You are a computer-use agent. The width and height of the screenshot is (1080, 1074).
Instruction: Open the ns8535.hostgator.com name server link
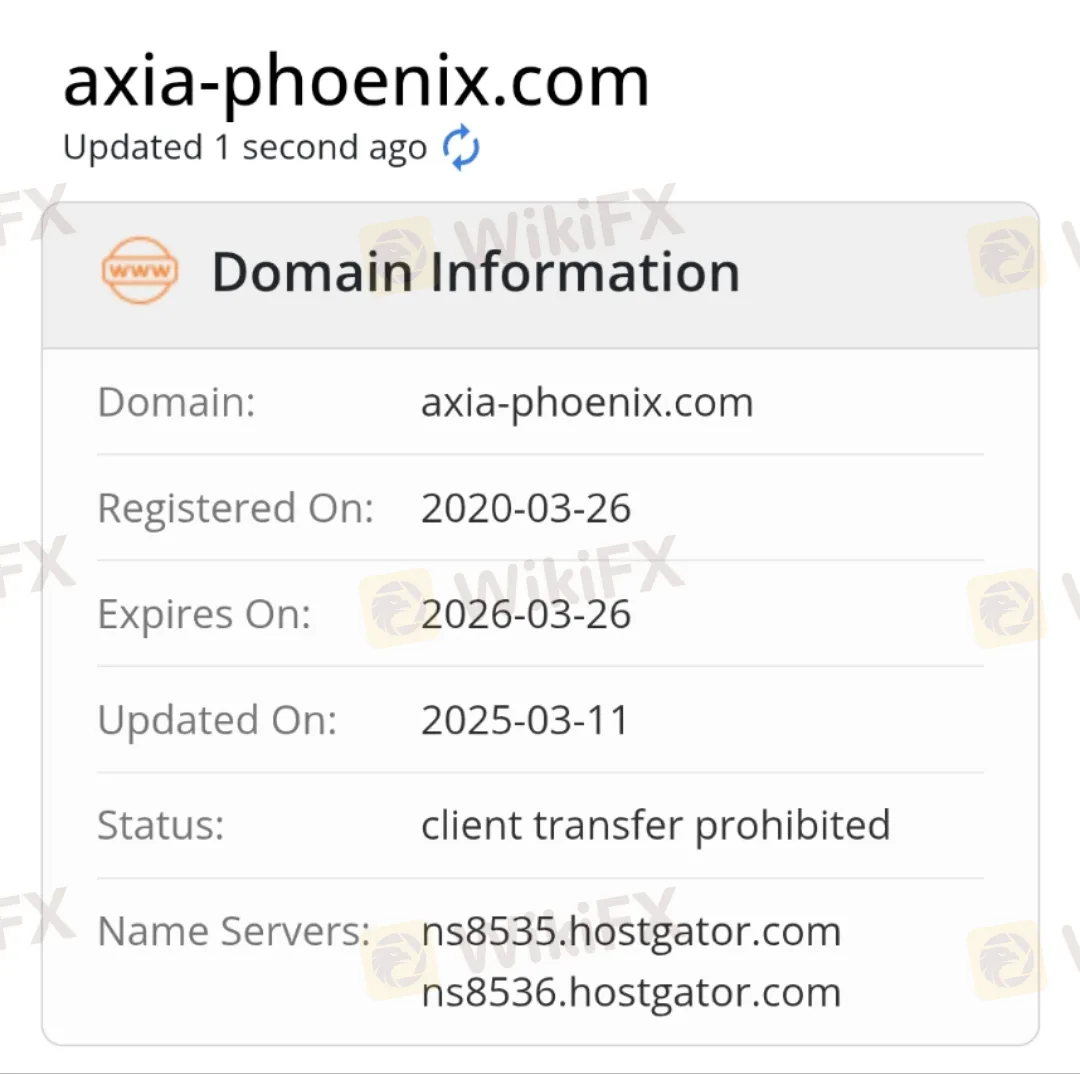coord(631,931)
